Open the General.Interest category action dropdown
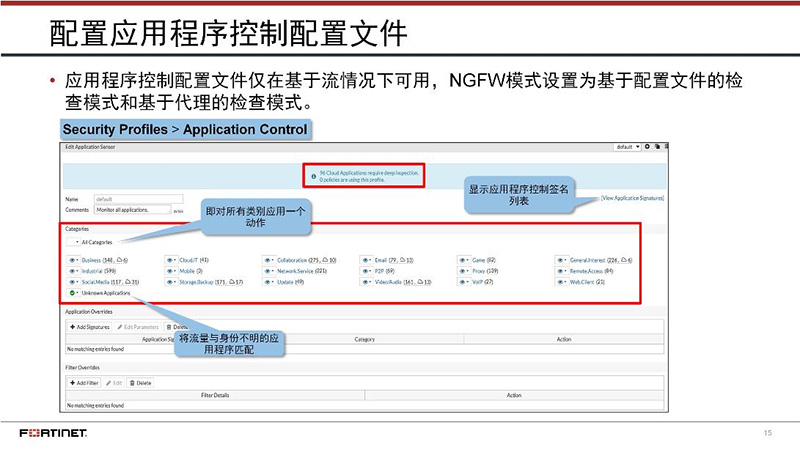Image resolution: width=800 pixels, height=450 pixels. pyautogui.click(x=562, y=260)
